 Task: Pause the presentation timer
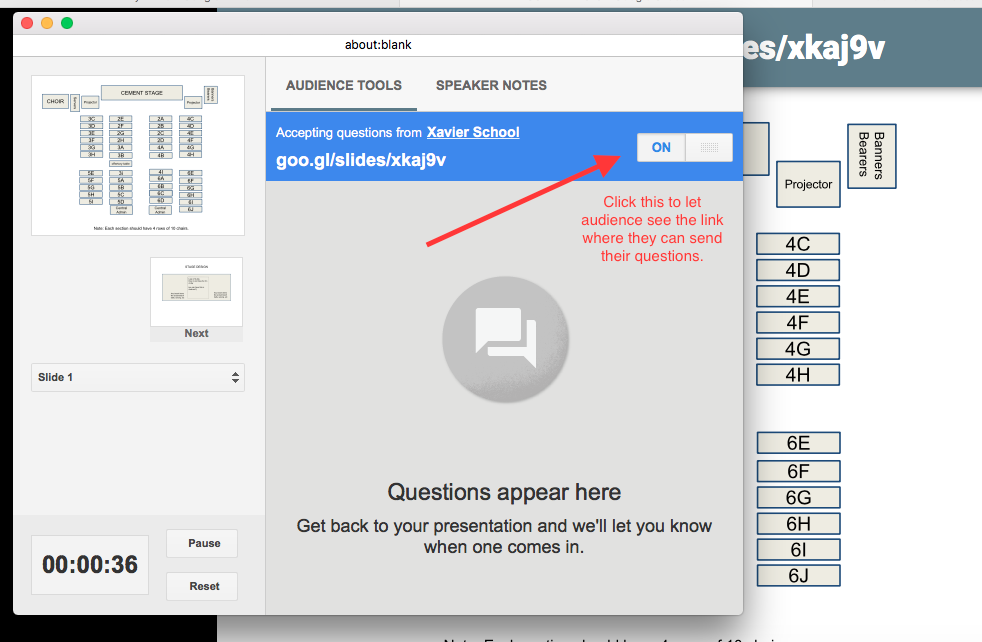204,543
